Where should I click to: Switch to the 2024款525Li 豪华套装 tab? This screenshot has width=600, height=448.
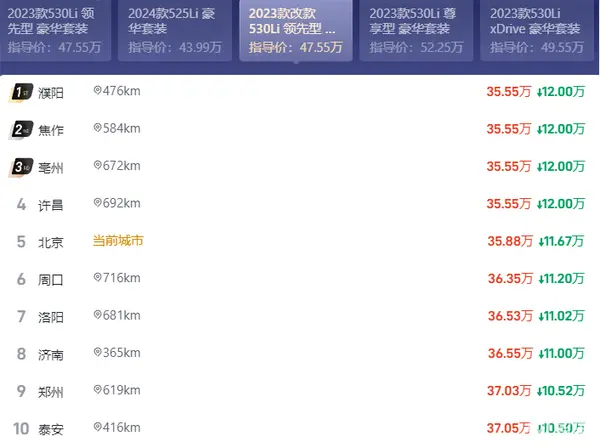click(175, 30)
